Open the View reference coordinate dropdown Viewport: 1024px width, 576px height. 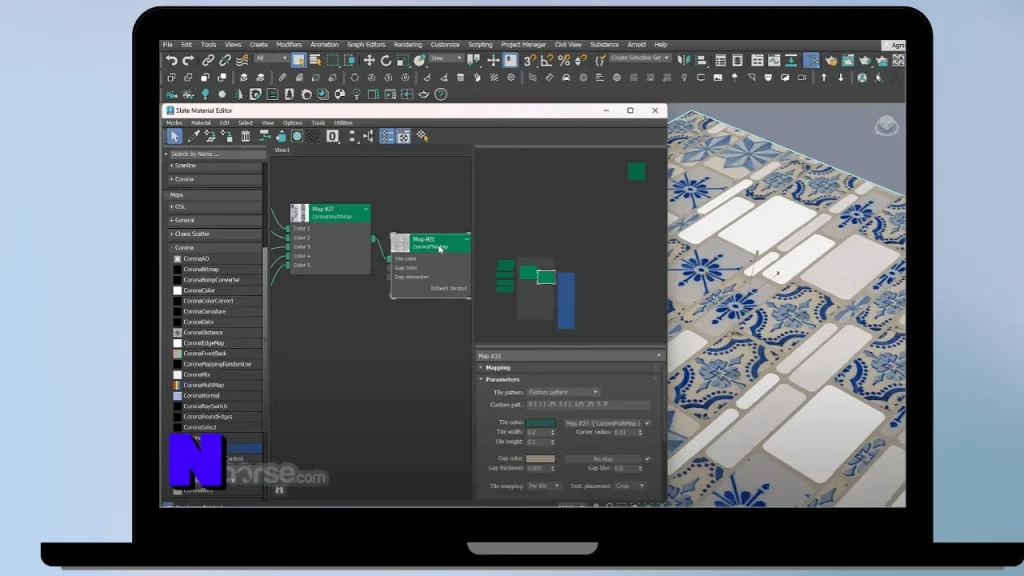(447, 58)
